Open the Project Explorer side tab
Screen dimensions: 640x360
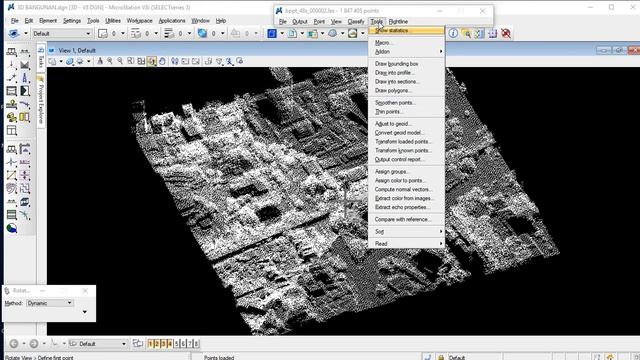41,100
